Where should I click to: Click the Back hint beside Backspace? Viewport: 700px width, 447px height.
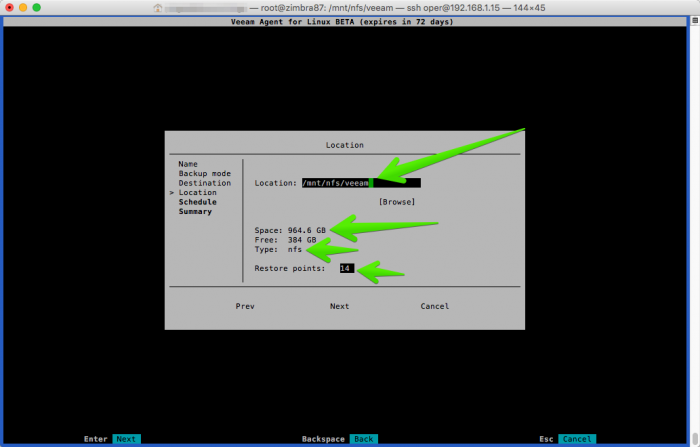click(x=363, y=439)
